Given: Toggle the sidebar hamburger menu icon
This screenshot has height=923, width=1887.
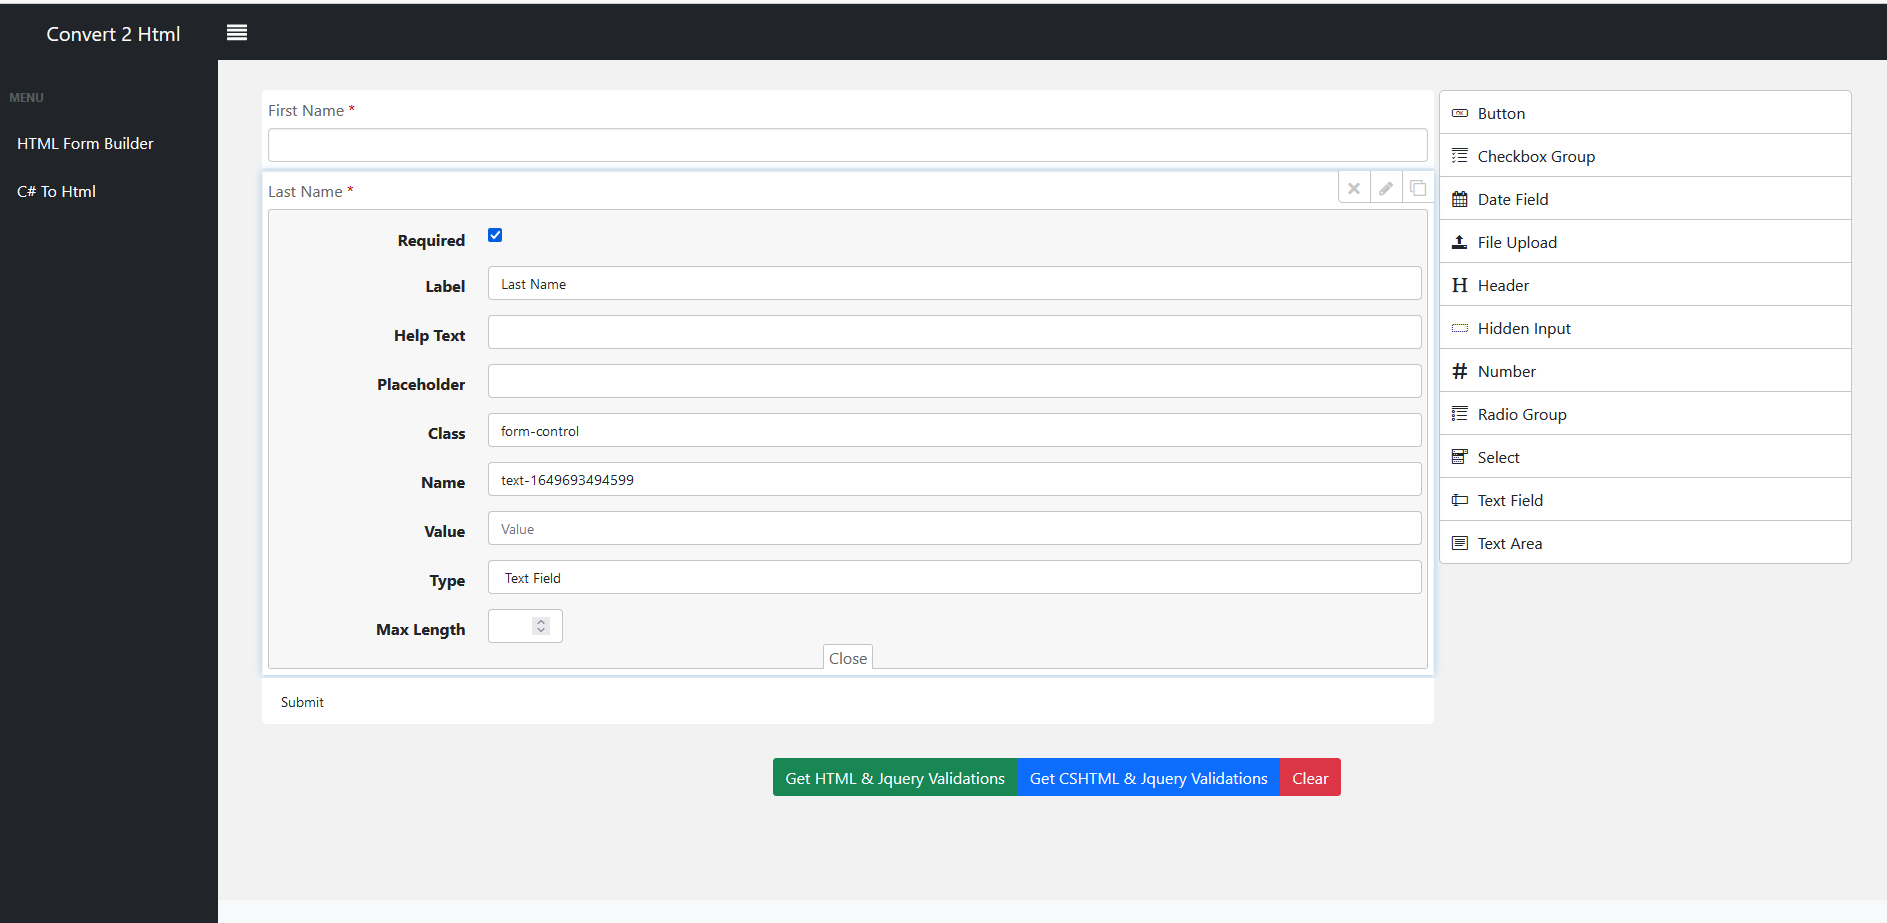Looking at the screenshot, I should click(237, 33).
